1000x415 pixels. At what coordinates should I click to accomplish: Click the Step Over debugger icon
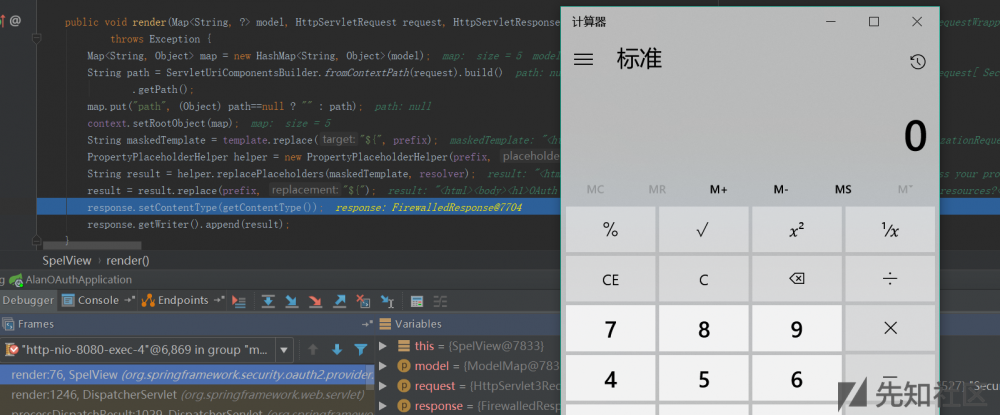click(268, 301)
